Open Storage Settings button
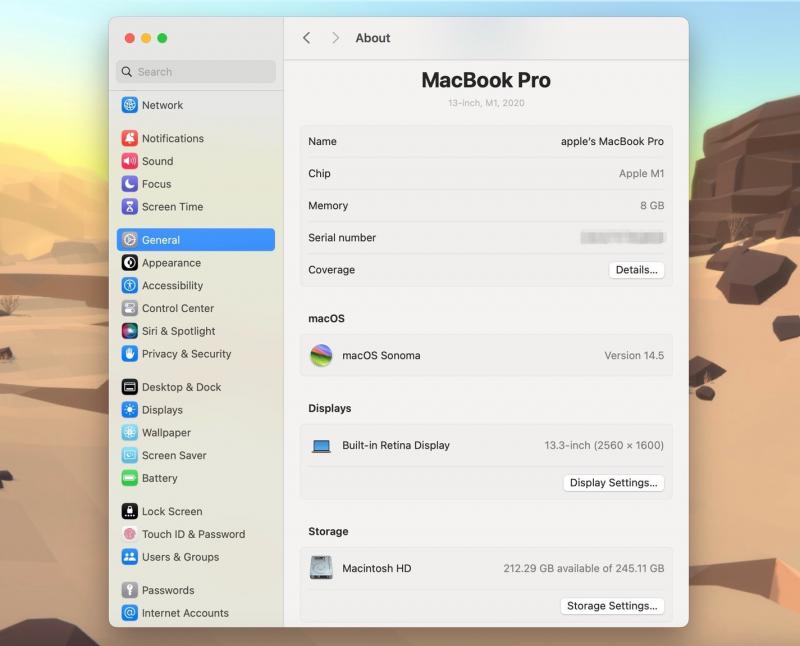The width and height of the screenshot is (800, 646). coord(612,606)
